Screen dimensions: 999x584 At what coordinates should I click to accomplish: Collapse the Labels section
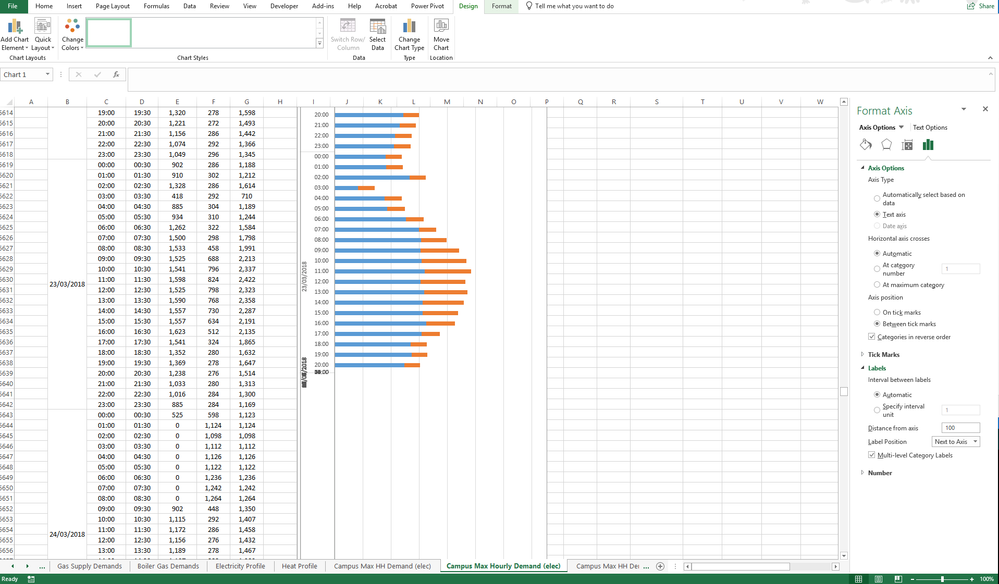coord(863,368)
